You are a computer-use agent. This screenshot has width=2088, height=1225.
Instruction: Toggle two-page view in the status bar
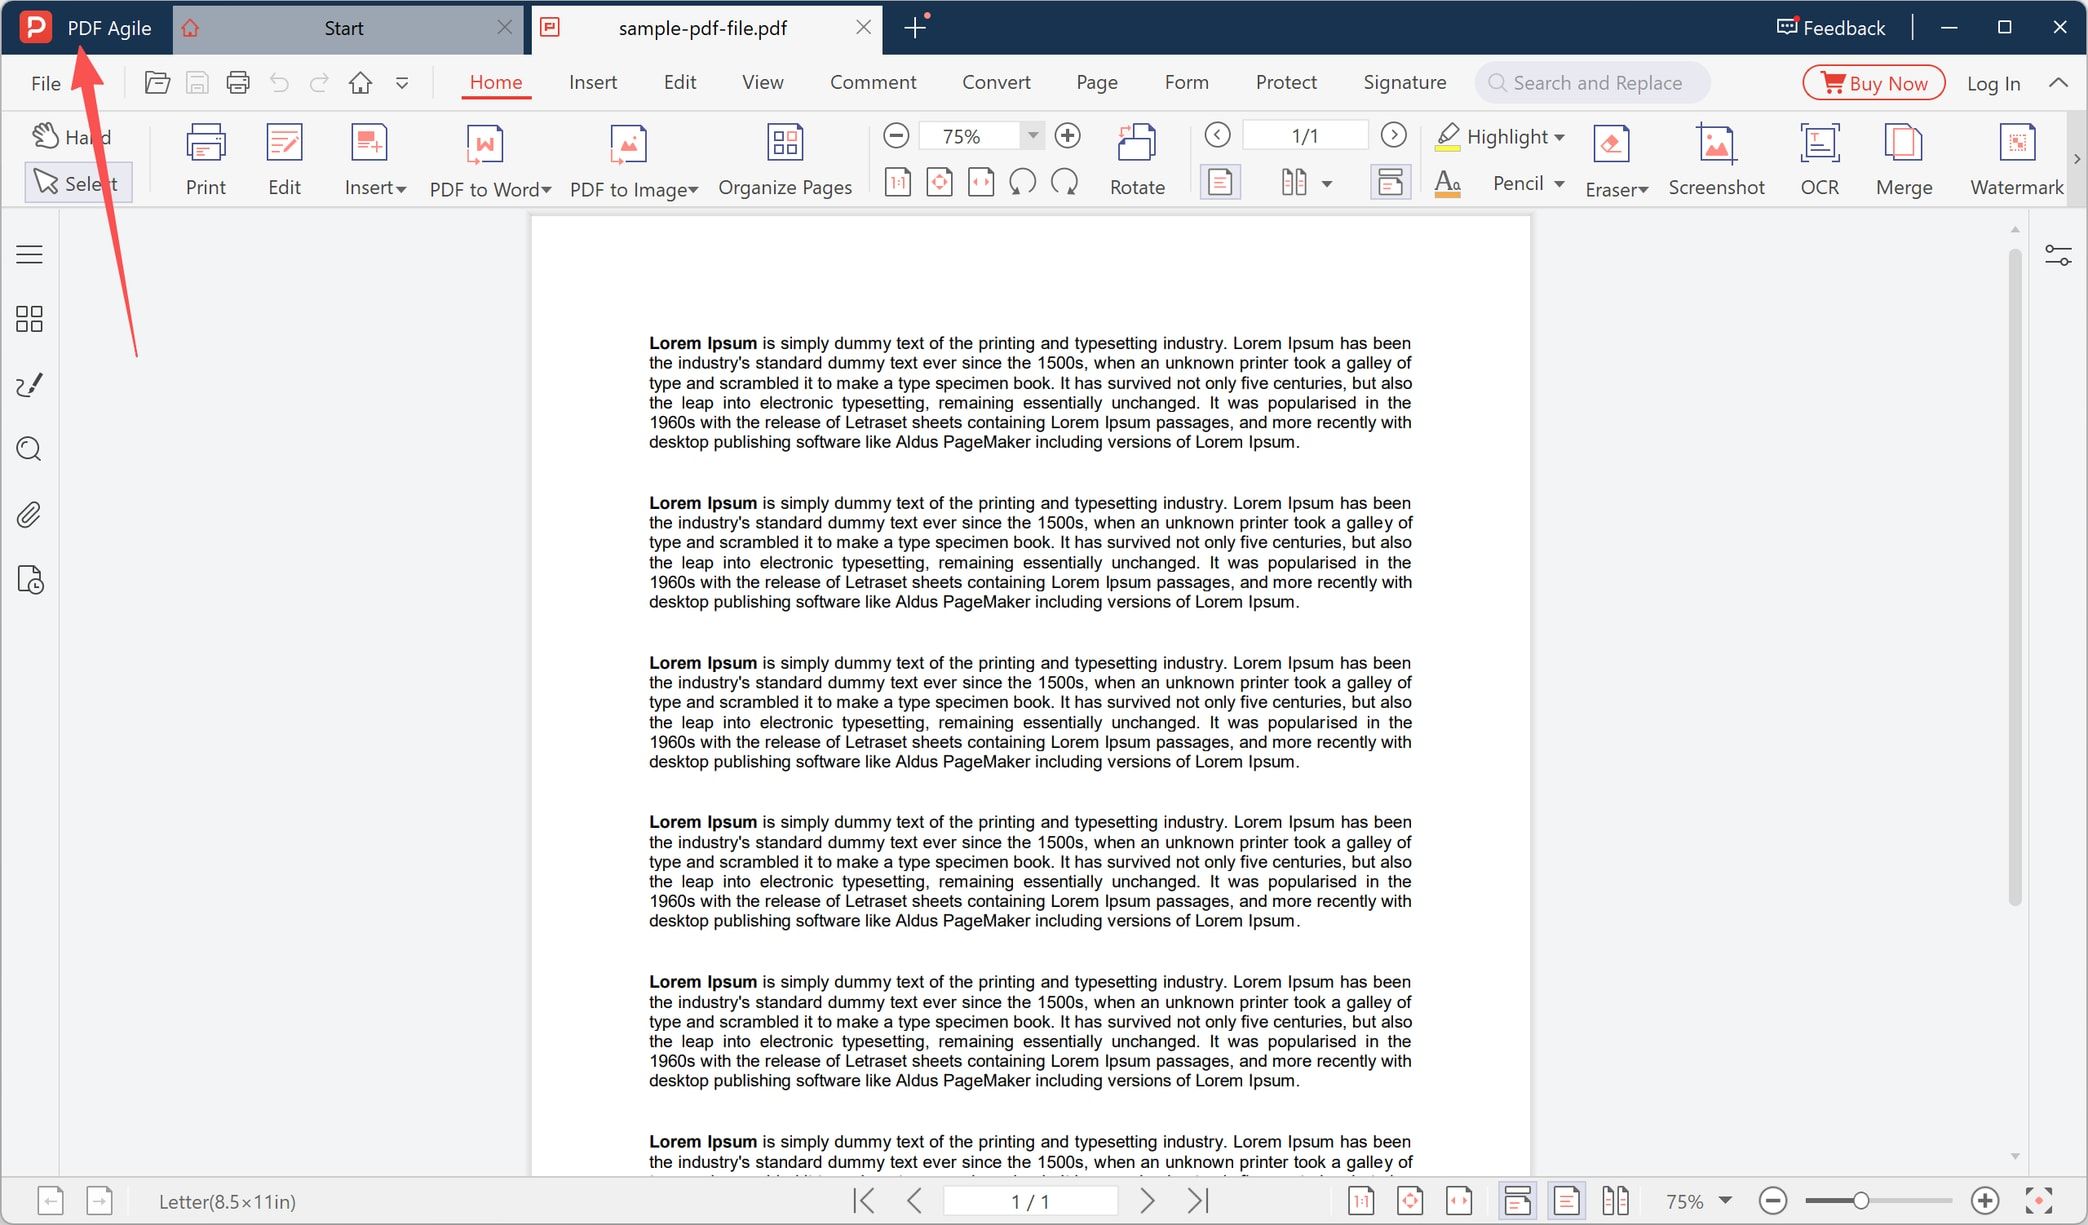pos(1615,1201)
